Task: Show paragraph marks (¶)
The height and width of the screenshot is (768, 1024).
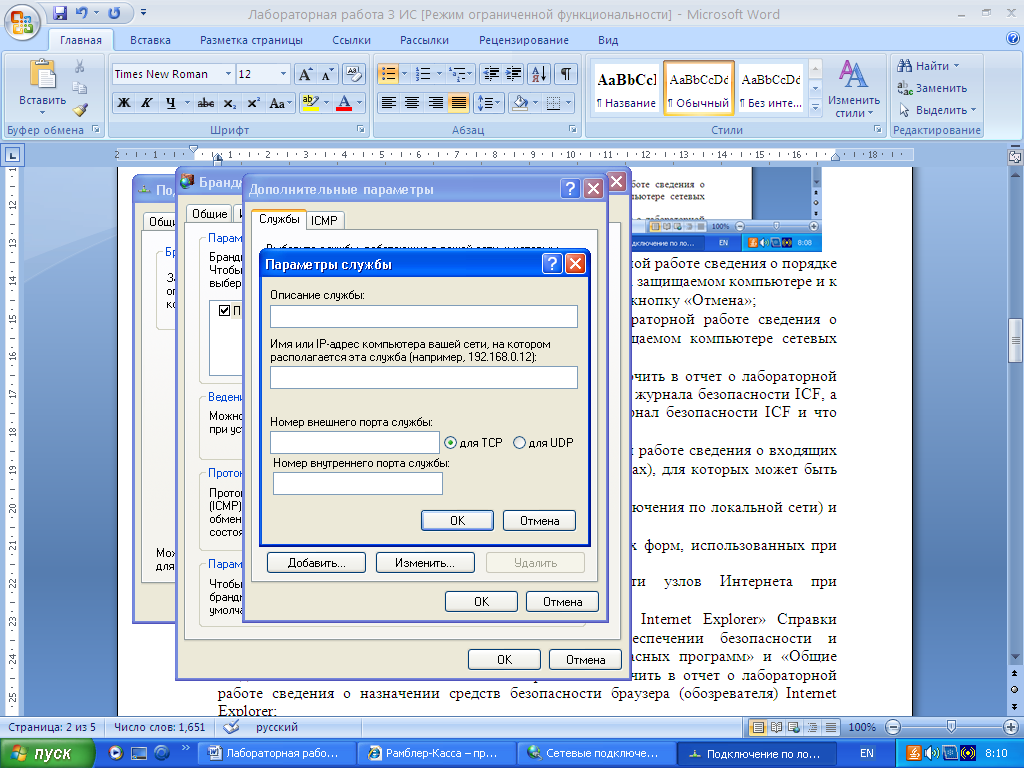Action: pyautogui.click(x=566, y=74)
